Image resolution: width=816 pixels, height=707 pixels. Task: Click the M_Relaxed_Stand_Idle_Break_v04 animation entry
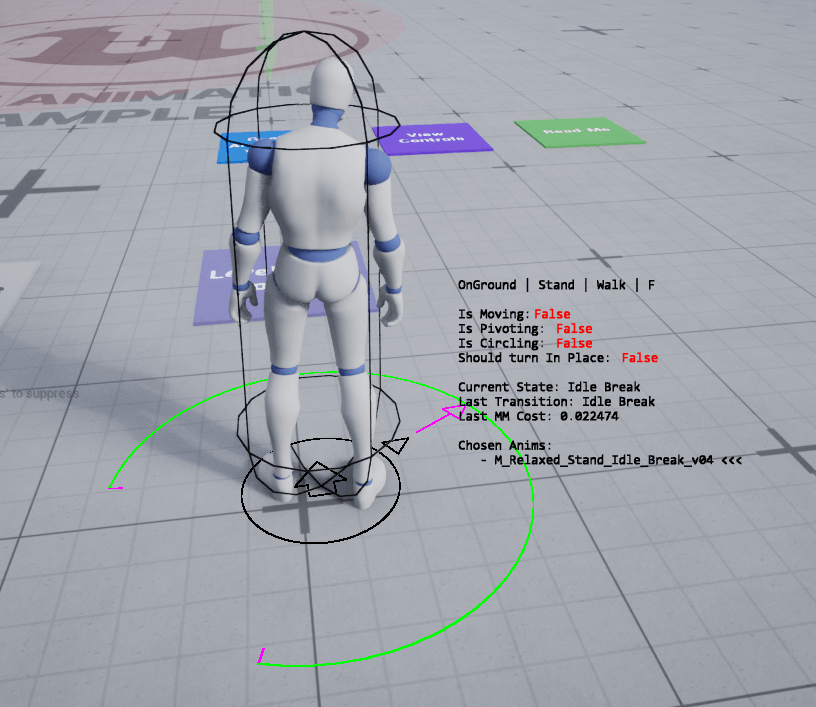click(x=604, y=460)
